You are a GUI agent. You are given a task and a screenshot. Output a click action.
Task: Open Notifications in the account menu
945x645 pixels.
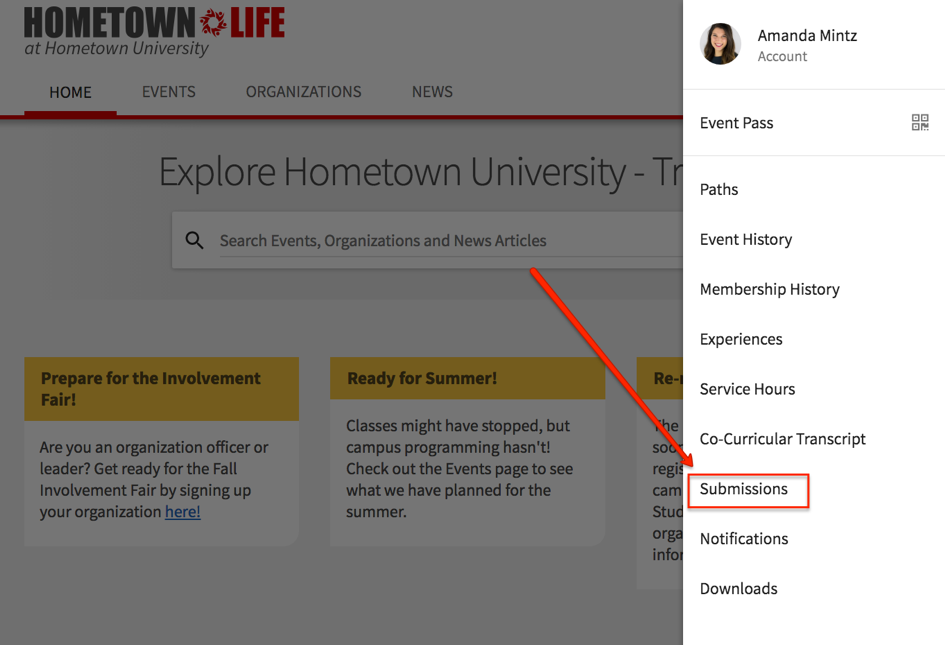(744, 539)
